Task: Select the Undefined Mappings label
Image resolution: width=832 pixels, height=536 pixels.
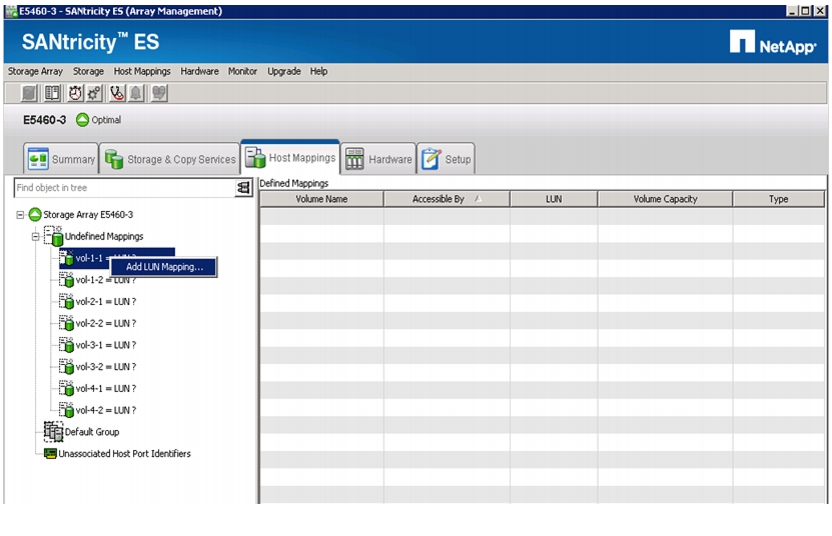Action: click(104, 236)
